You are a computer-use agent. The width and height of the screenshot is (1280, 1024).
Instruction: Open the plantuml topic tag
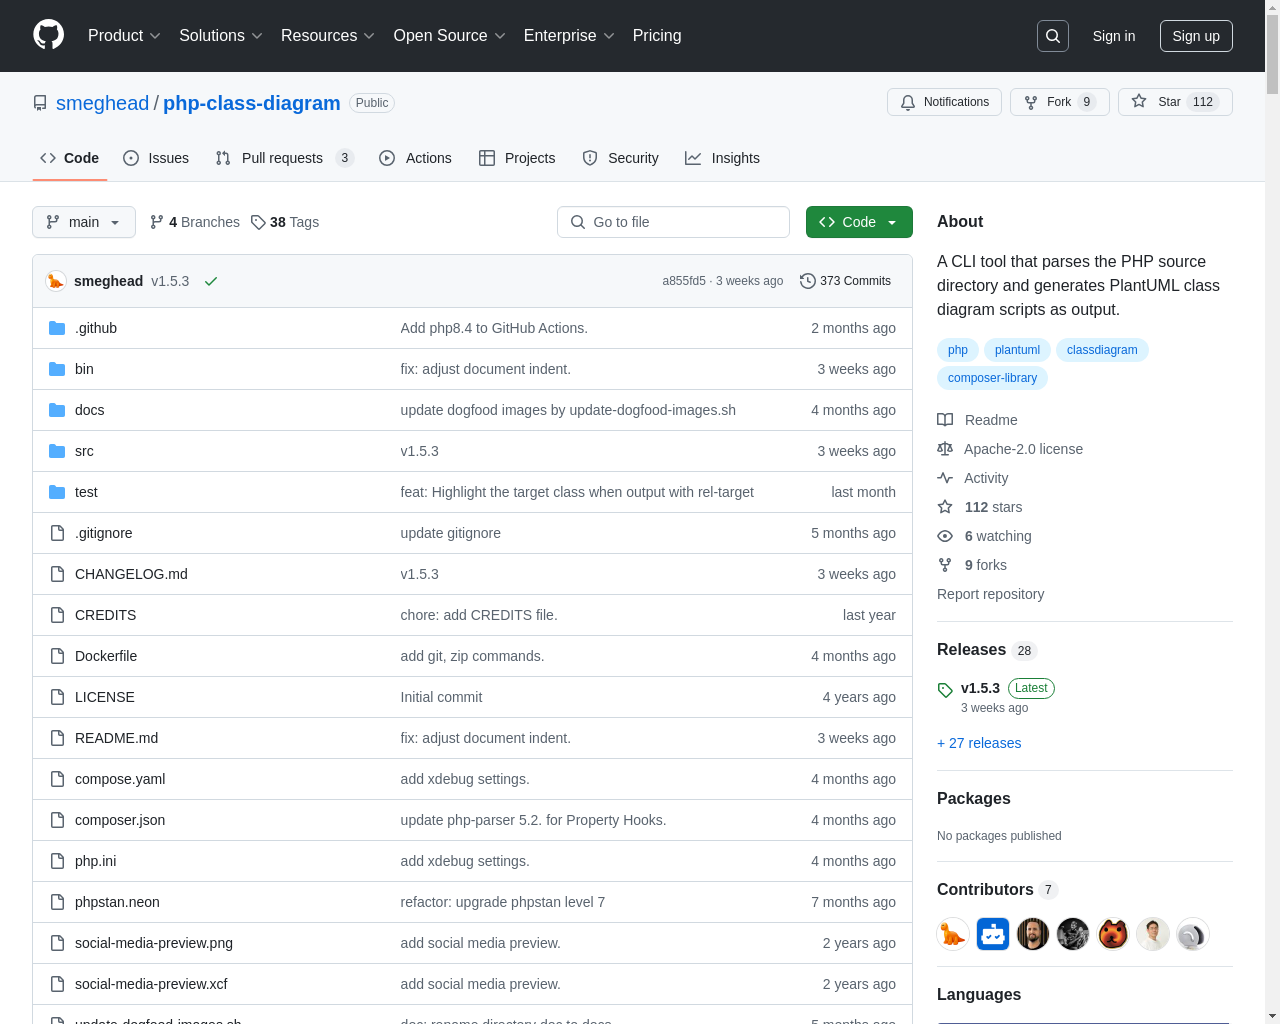coord(1017,350)
